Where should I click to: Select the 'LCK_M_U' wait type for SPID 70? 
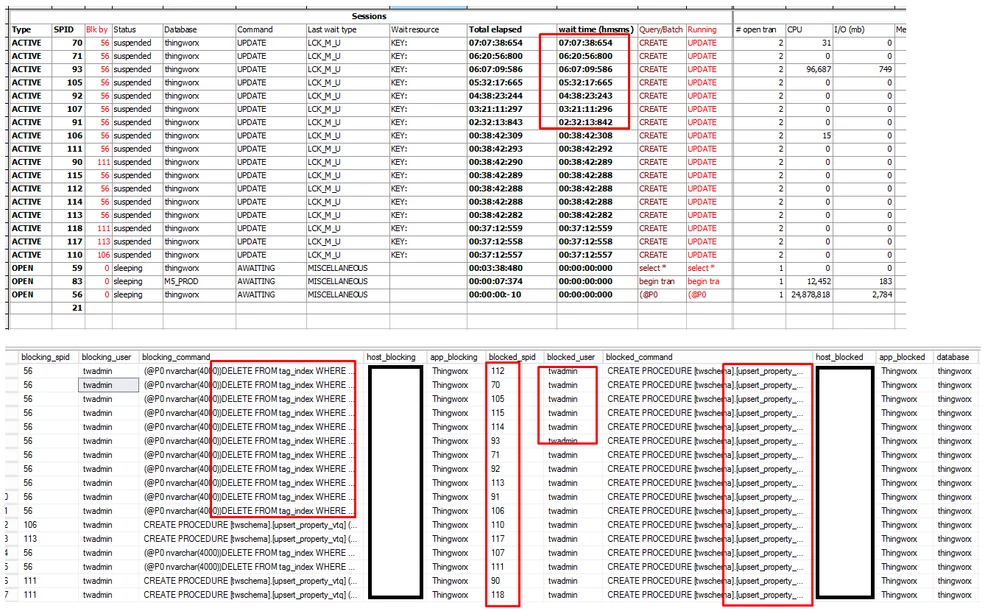(x=324, y=43)
